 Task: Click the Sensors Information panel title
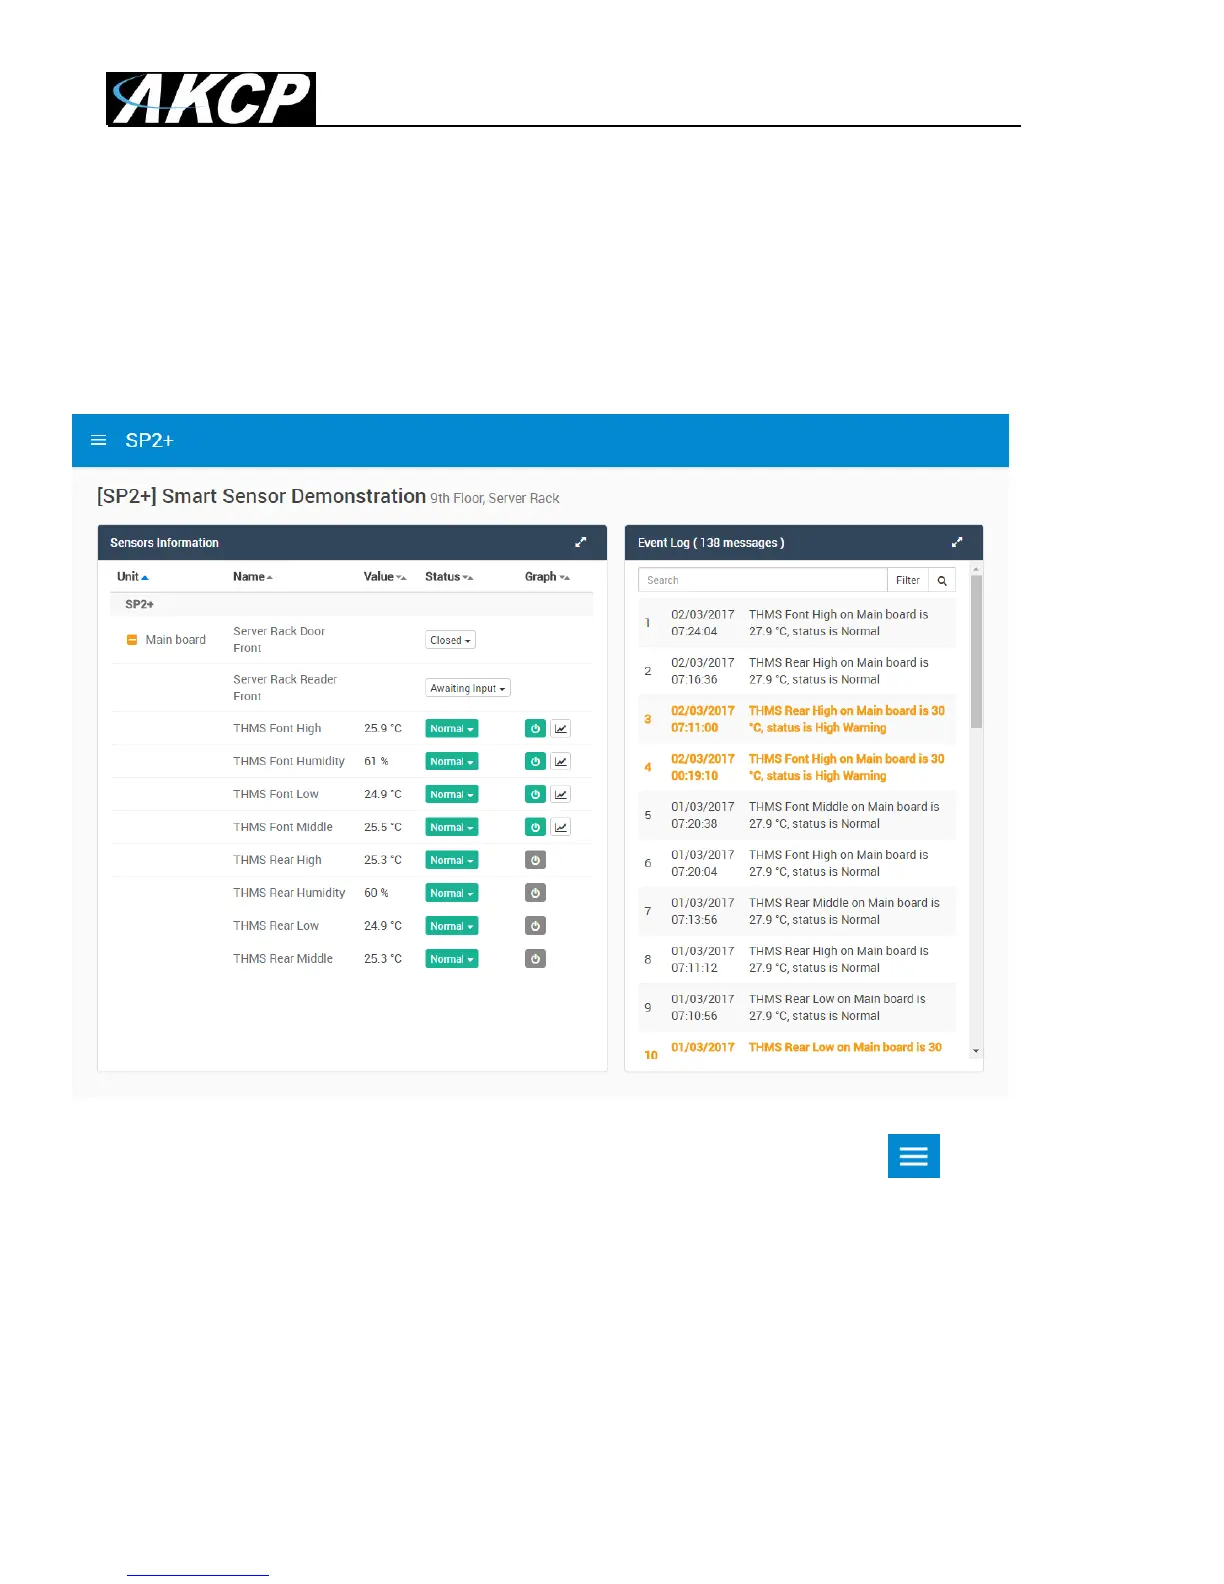[x=164, y=543]
